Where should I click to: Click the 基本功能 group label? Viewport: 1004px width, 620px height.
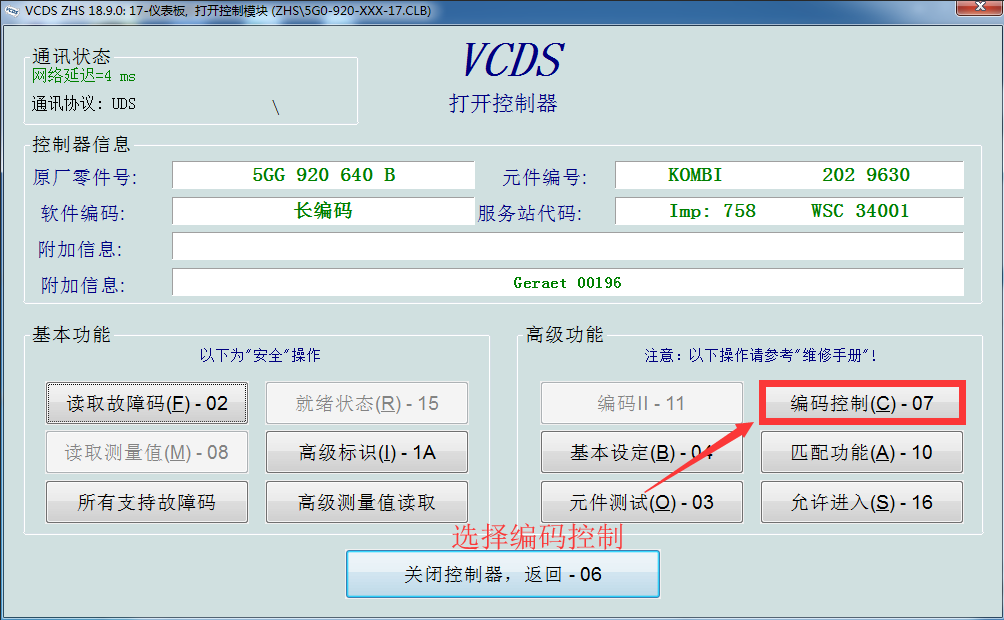click(x=71, y=334)
